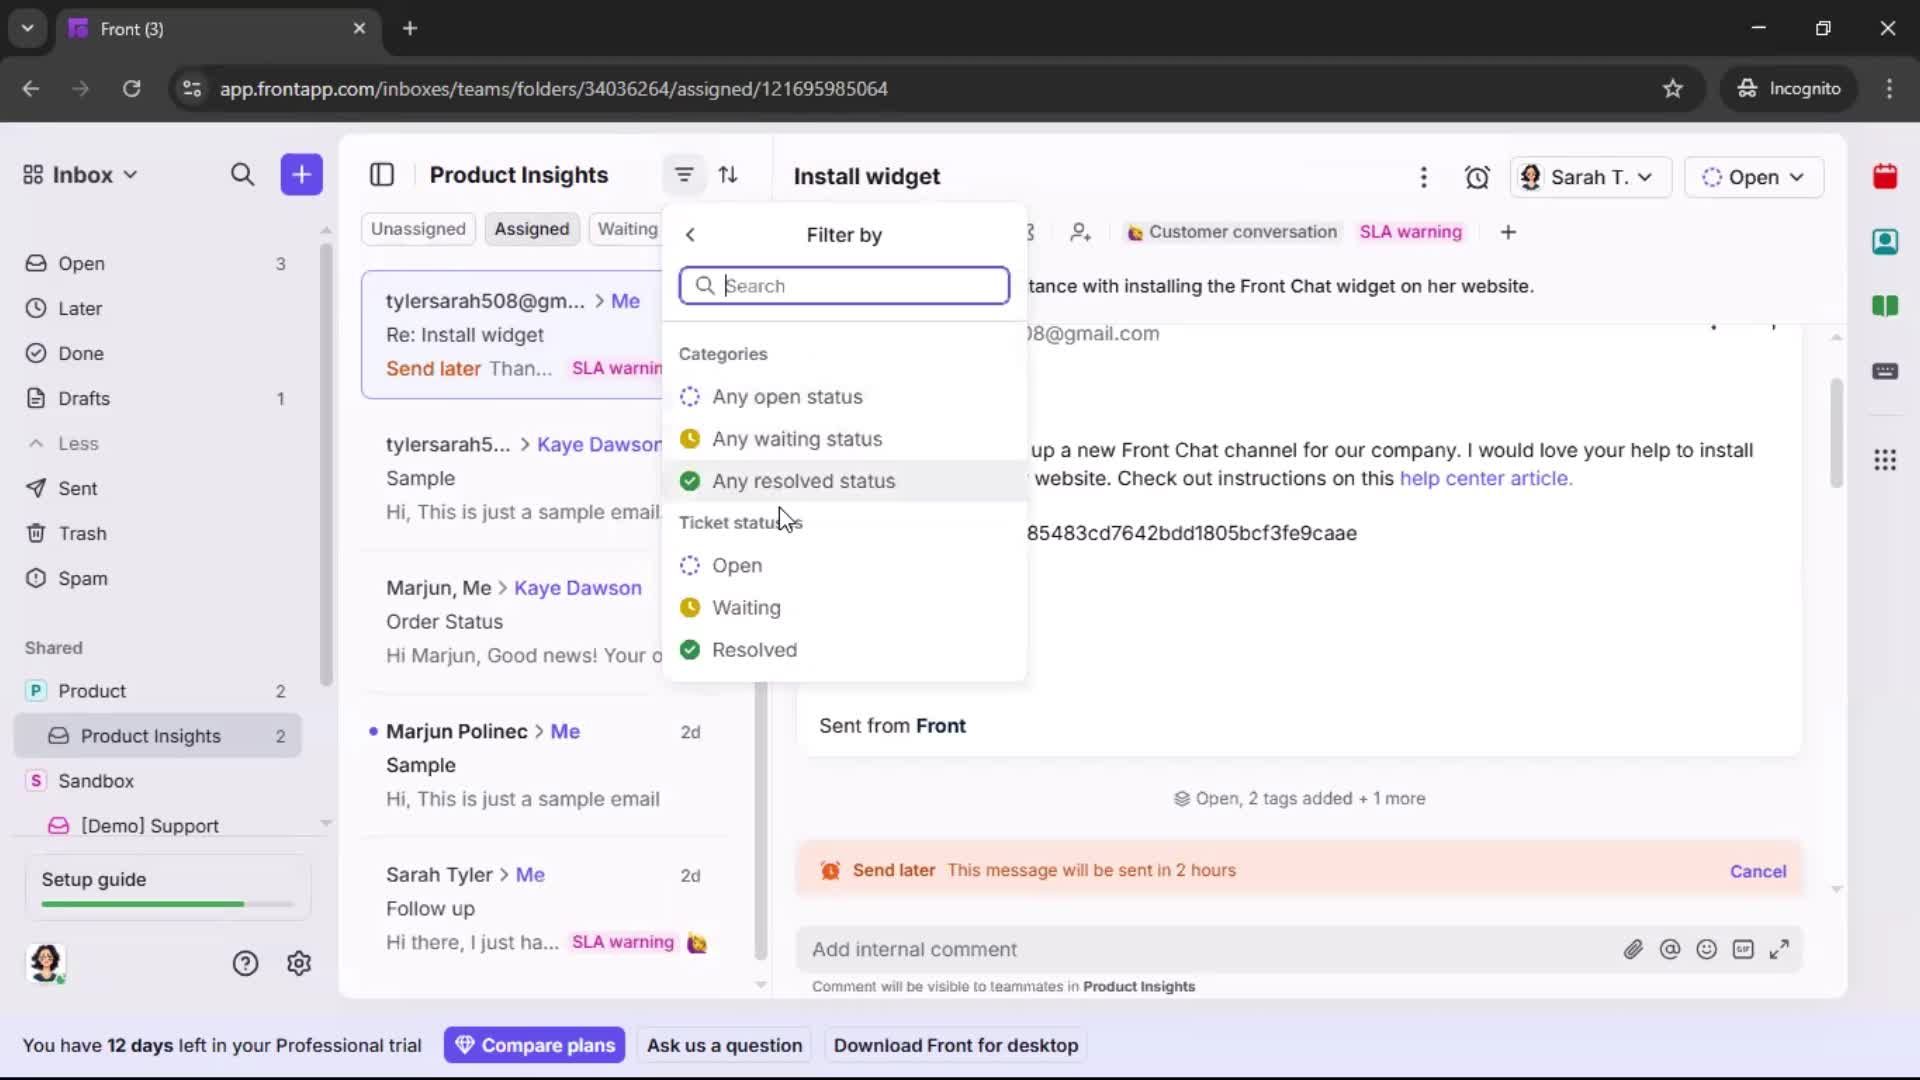The image size is (1920, 1080).
Task: Open the knowledge base panel
Action: pyautogui.click(x=1886, y=306)
